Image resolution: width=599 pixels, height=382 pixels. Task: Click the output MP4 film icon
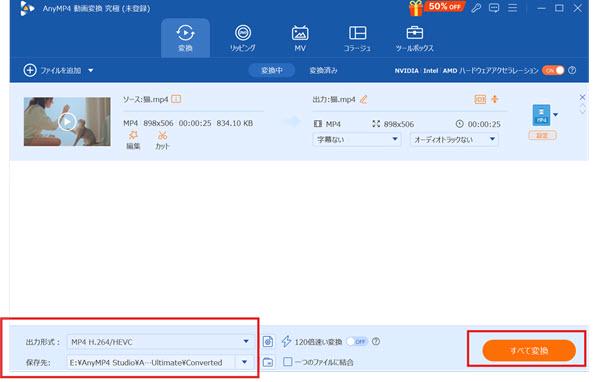pos(317,124)
